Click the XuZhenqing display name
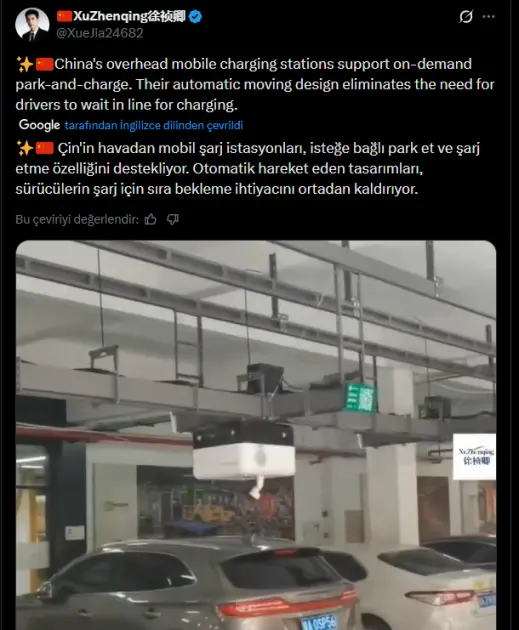This screenshot has height=630, width=519. pyautogui.click(x=129, y=16)
